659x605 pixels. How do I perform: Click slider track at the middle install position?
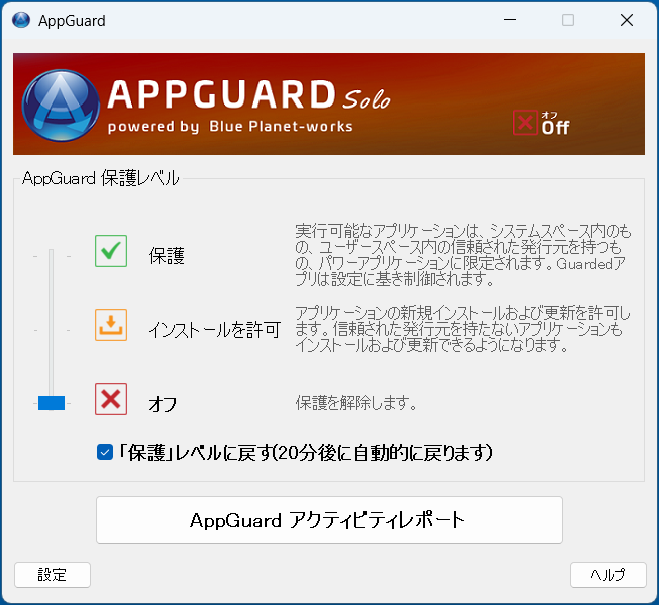click(51, 329)
